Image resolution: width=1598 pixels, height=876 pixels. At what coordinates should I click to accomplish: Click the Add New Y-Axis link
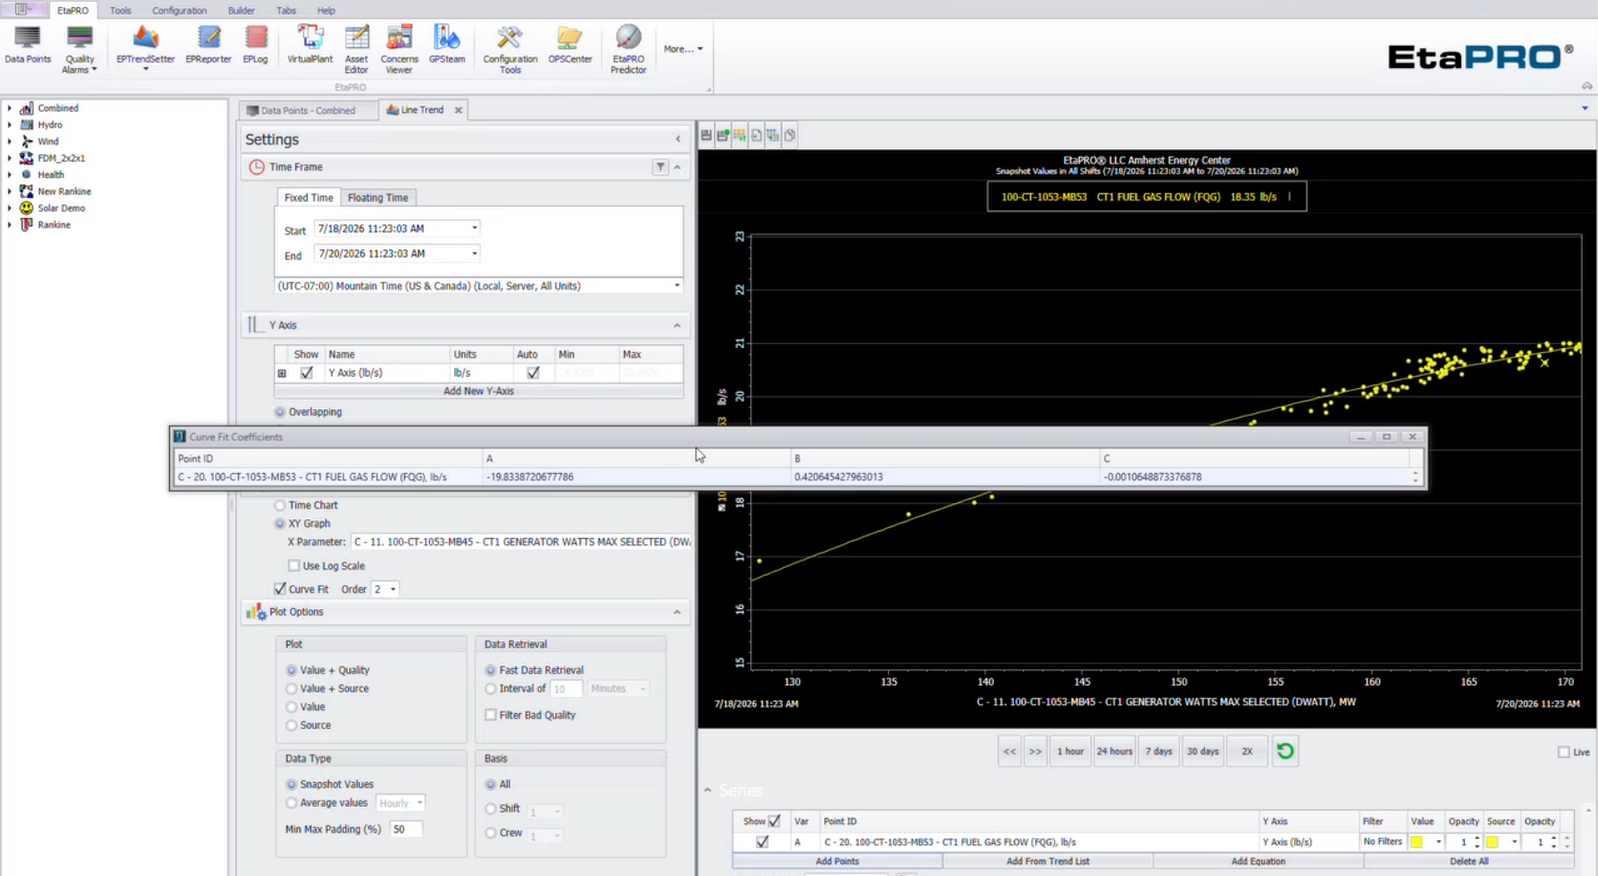479,391
